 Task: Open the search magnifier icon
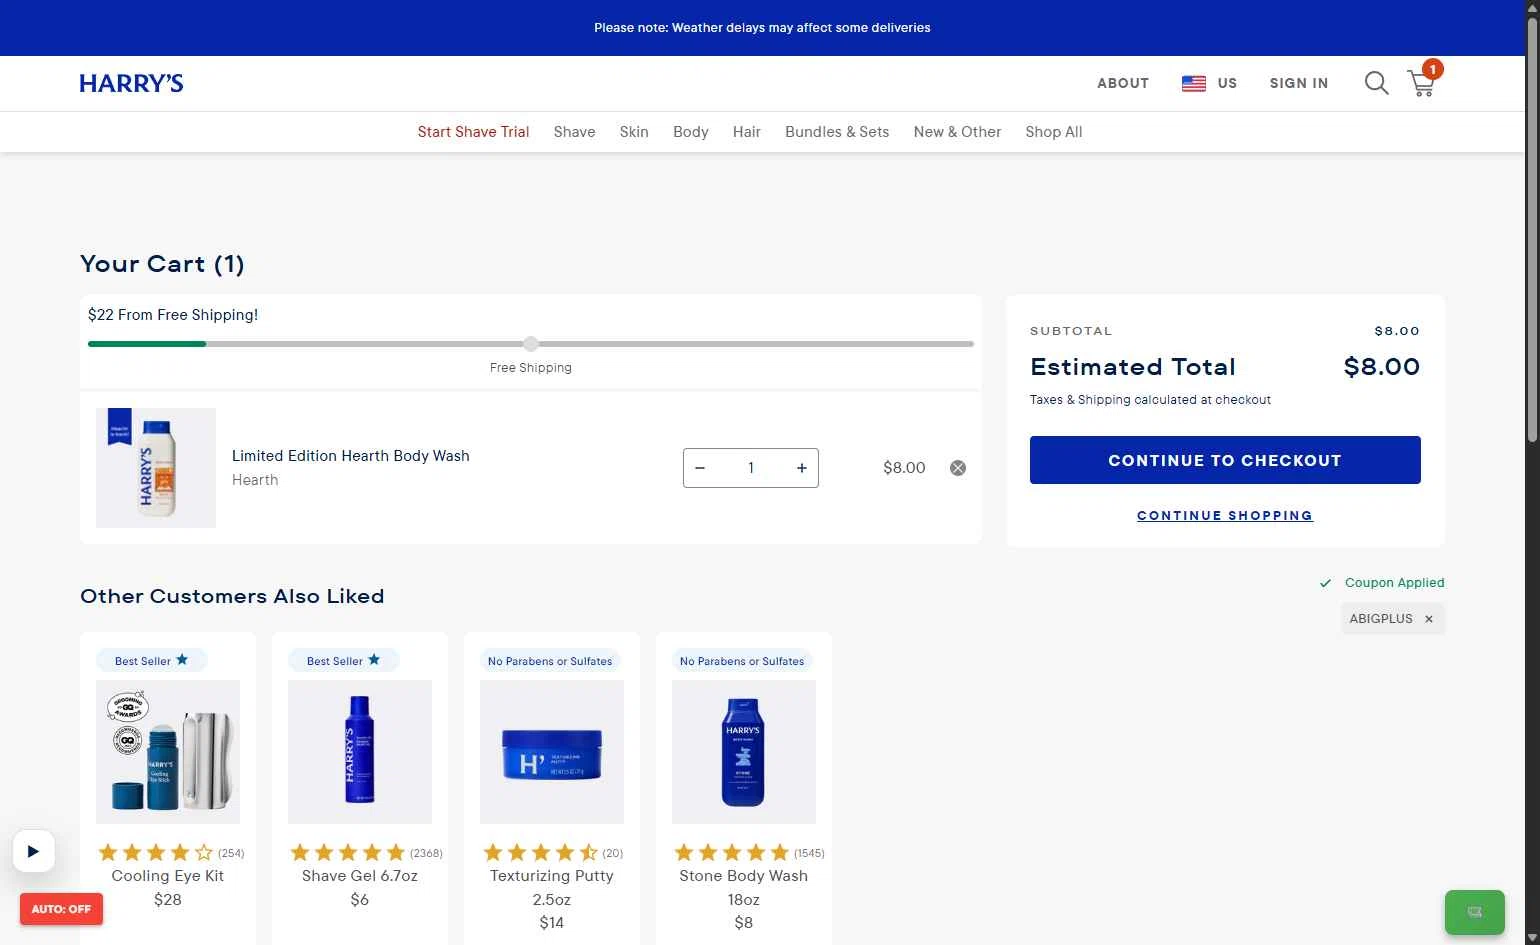pos(1377,83)
